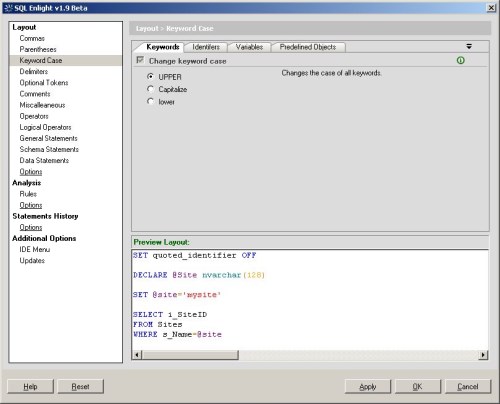Close the SQL Enlight dialog window
This screenshot has width=500, height=404.
point(491,8)
